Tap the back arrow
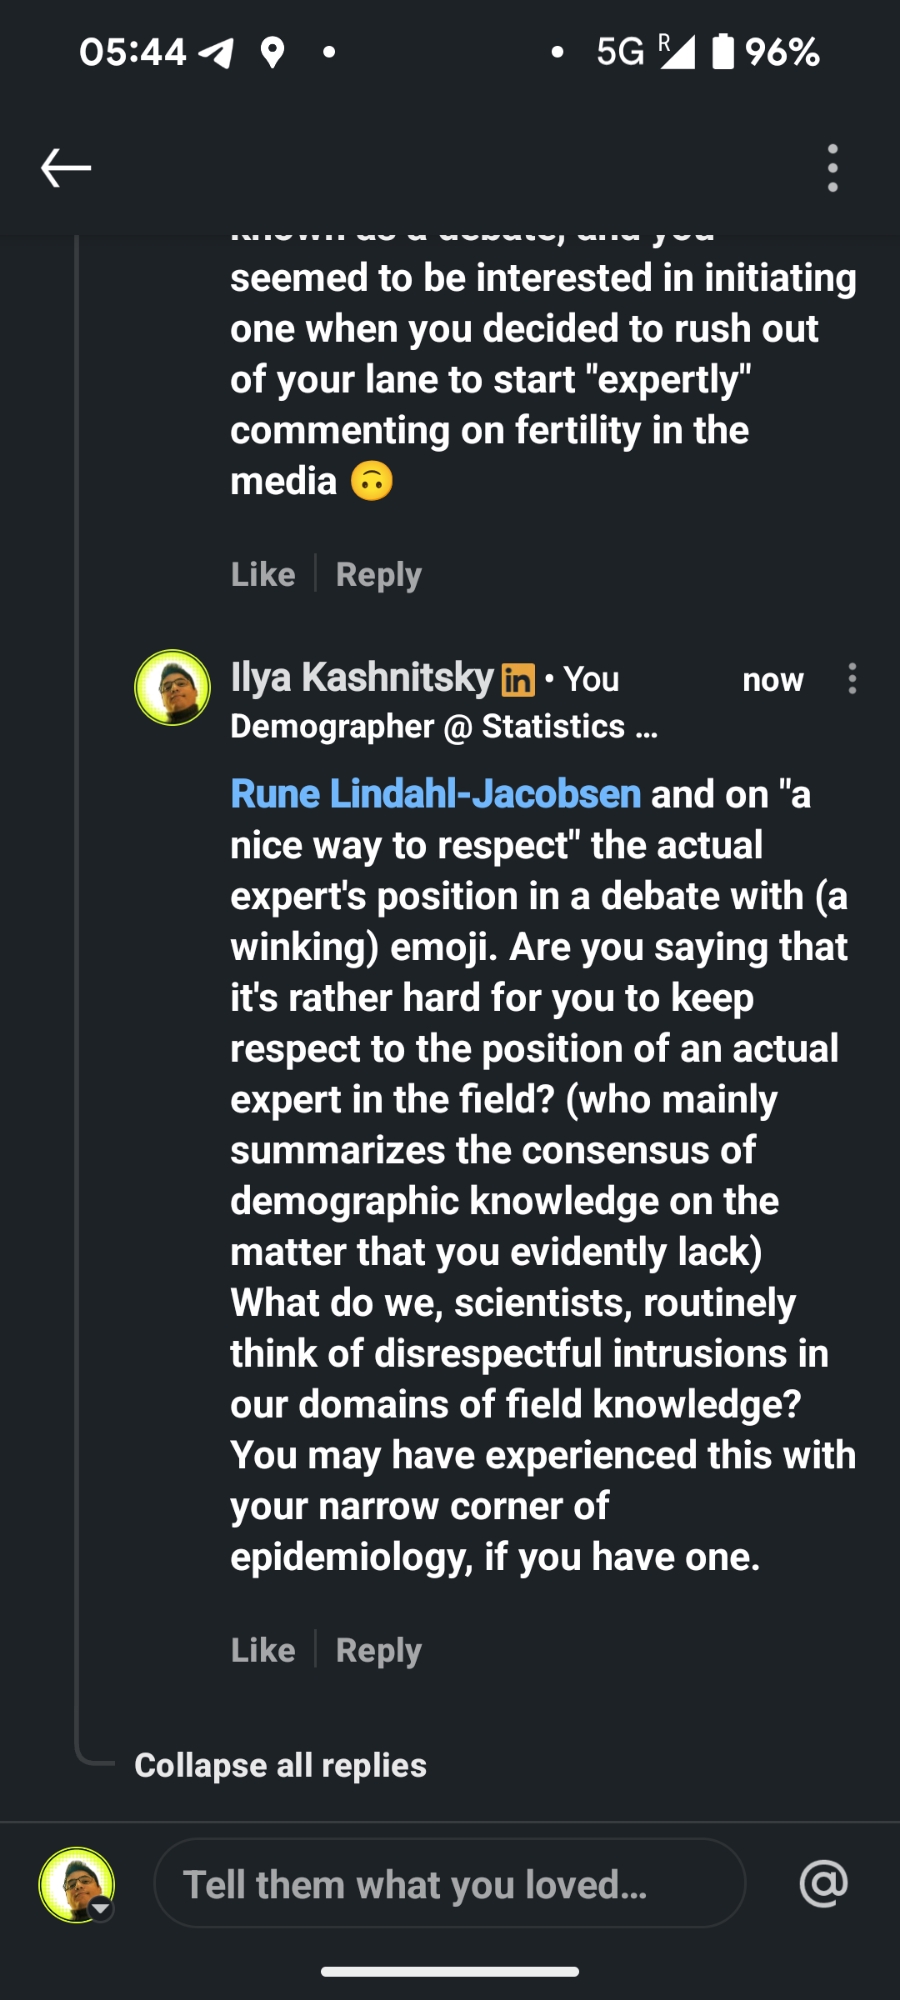900x2000 pixels. pos(66,168)
